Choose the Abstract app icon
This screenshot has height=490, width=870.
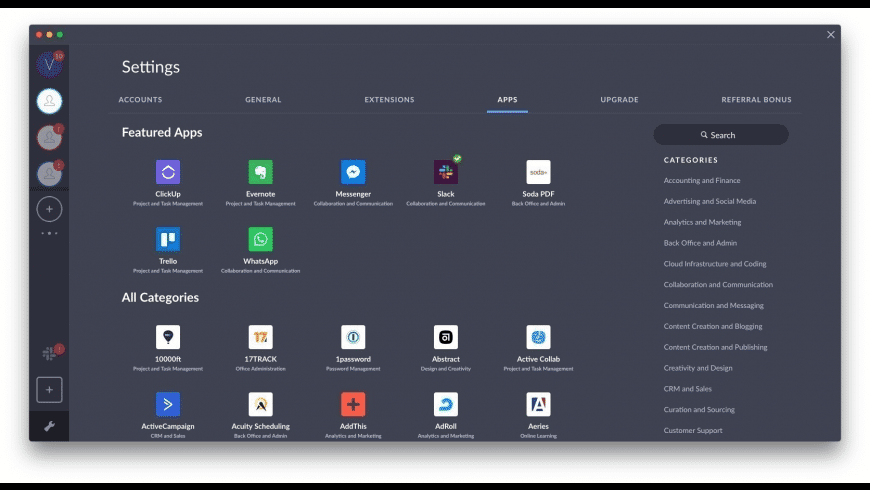click(446, 337)
